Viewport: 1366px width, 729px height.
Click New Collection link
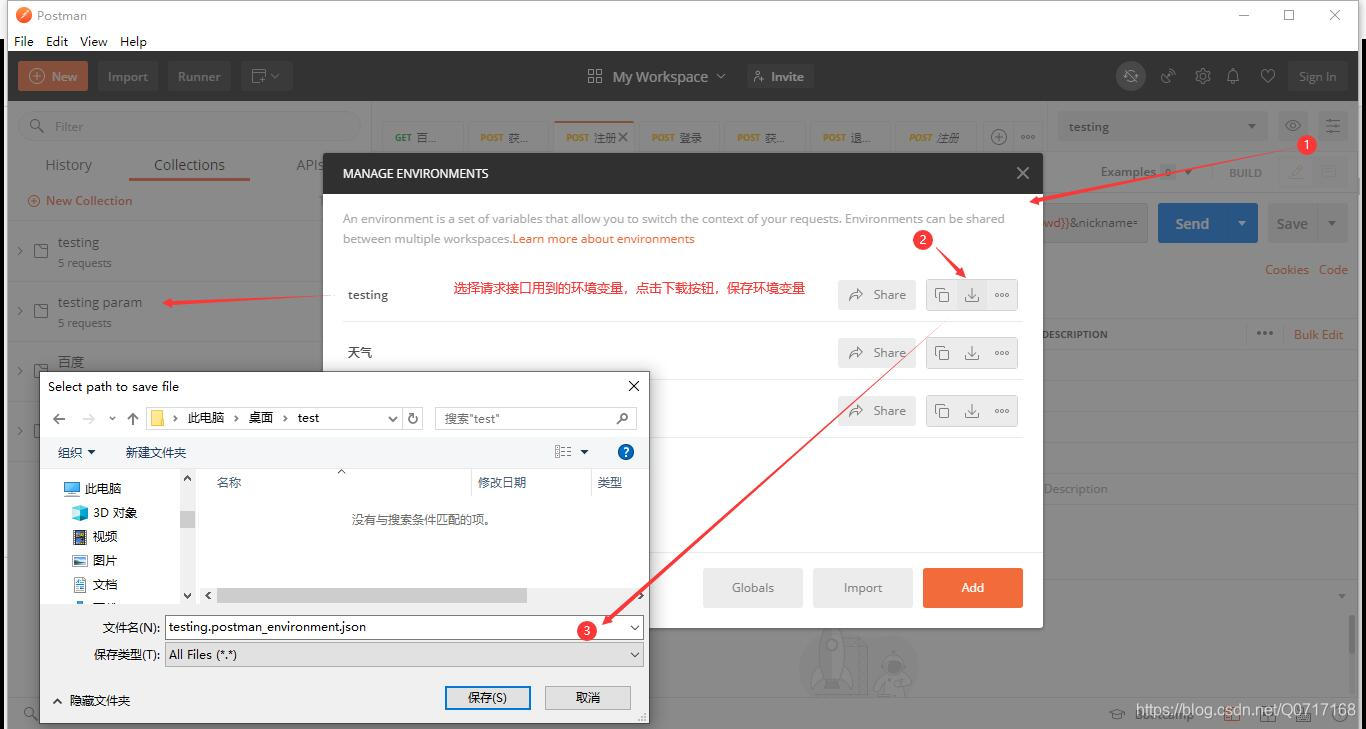[x=80, y=201]
